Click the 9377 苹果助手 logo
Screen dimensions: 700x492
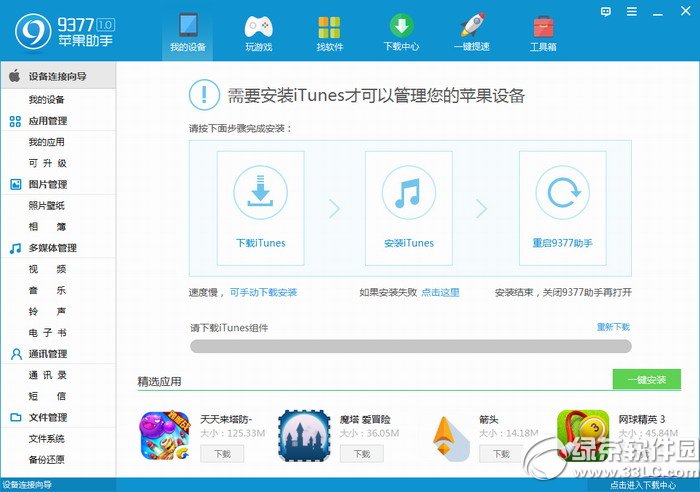point(65,32)
